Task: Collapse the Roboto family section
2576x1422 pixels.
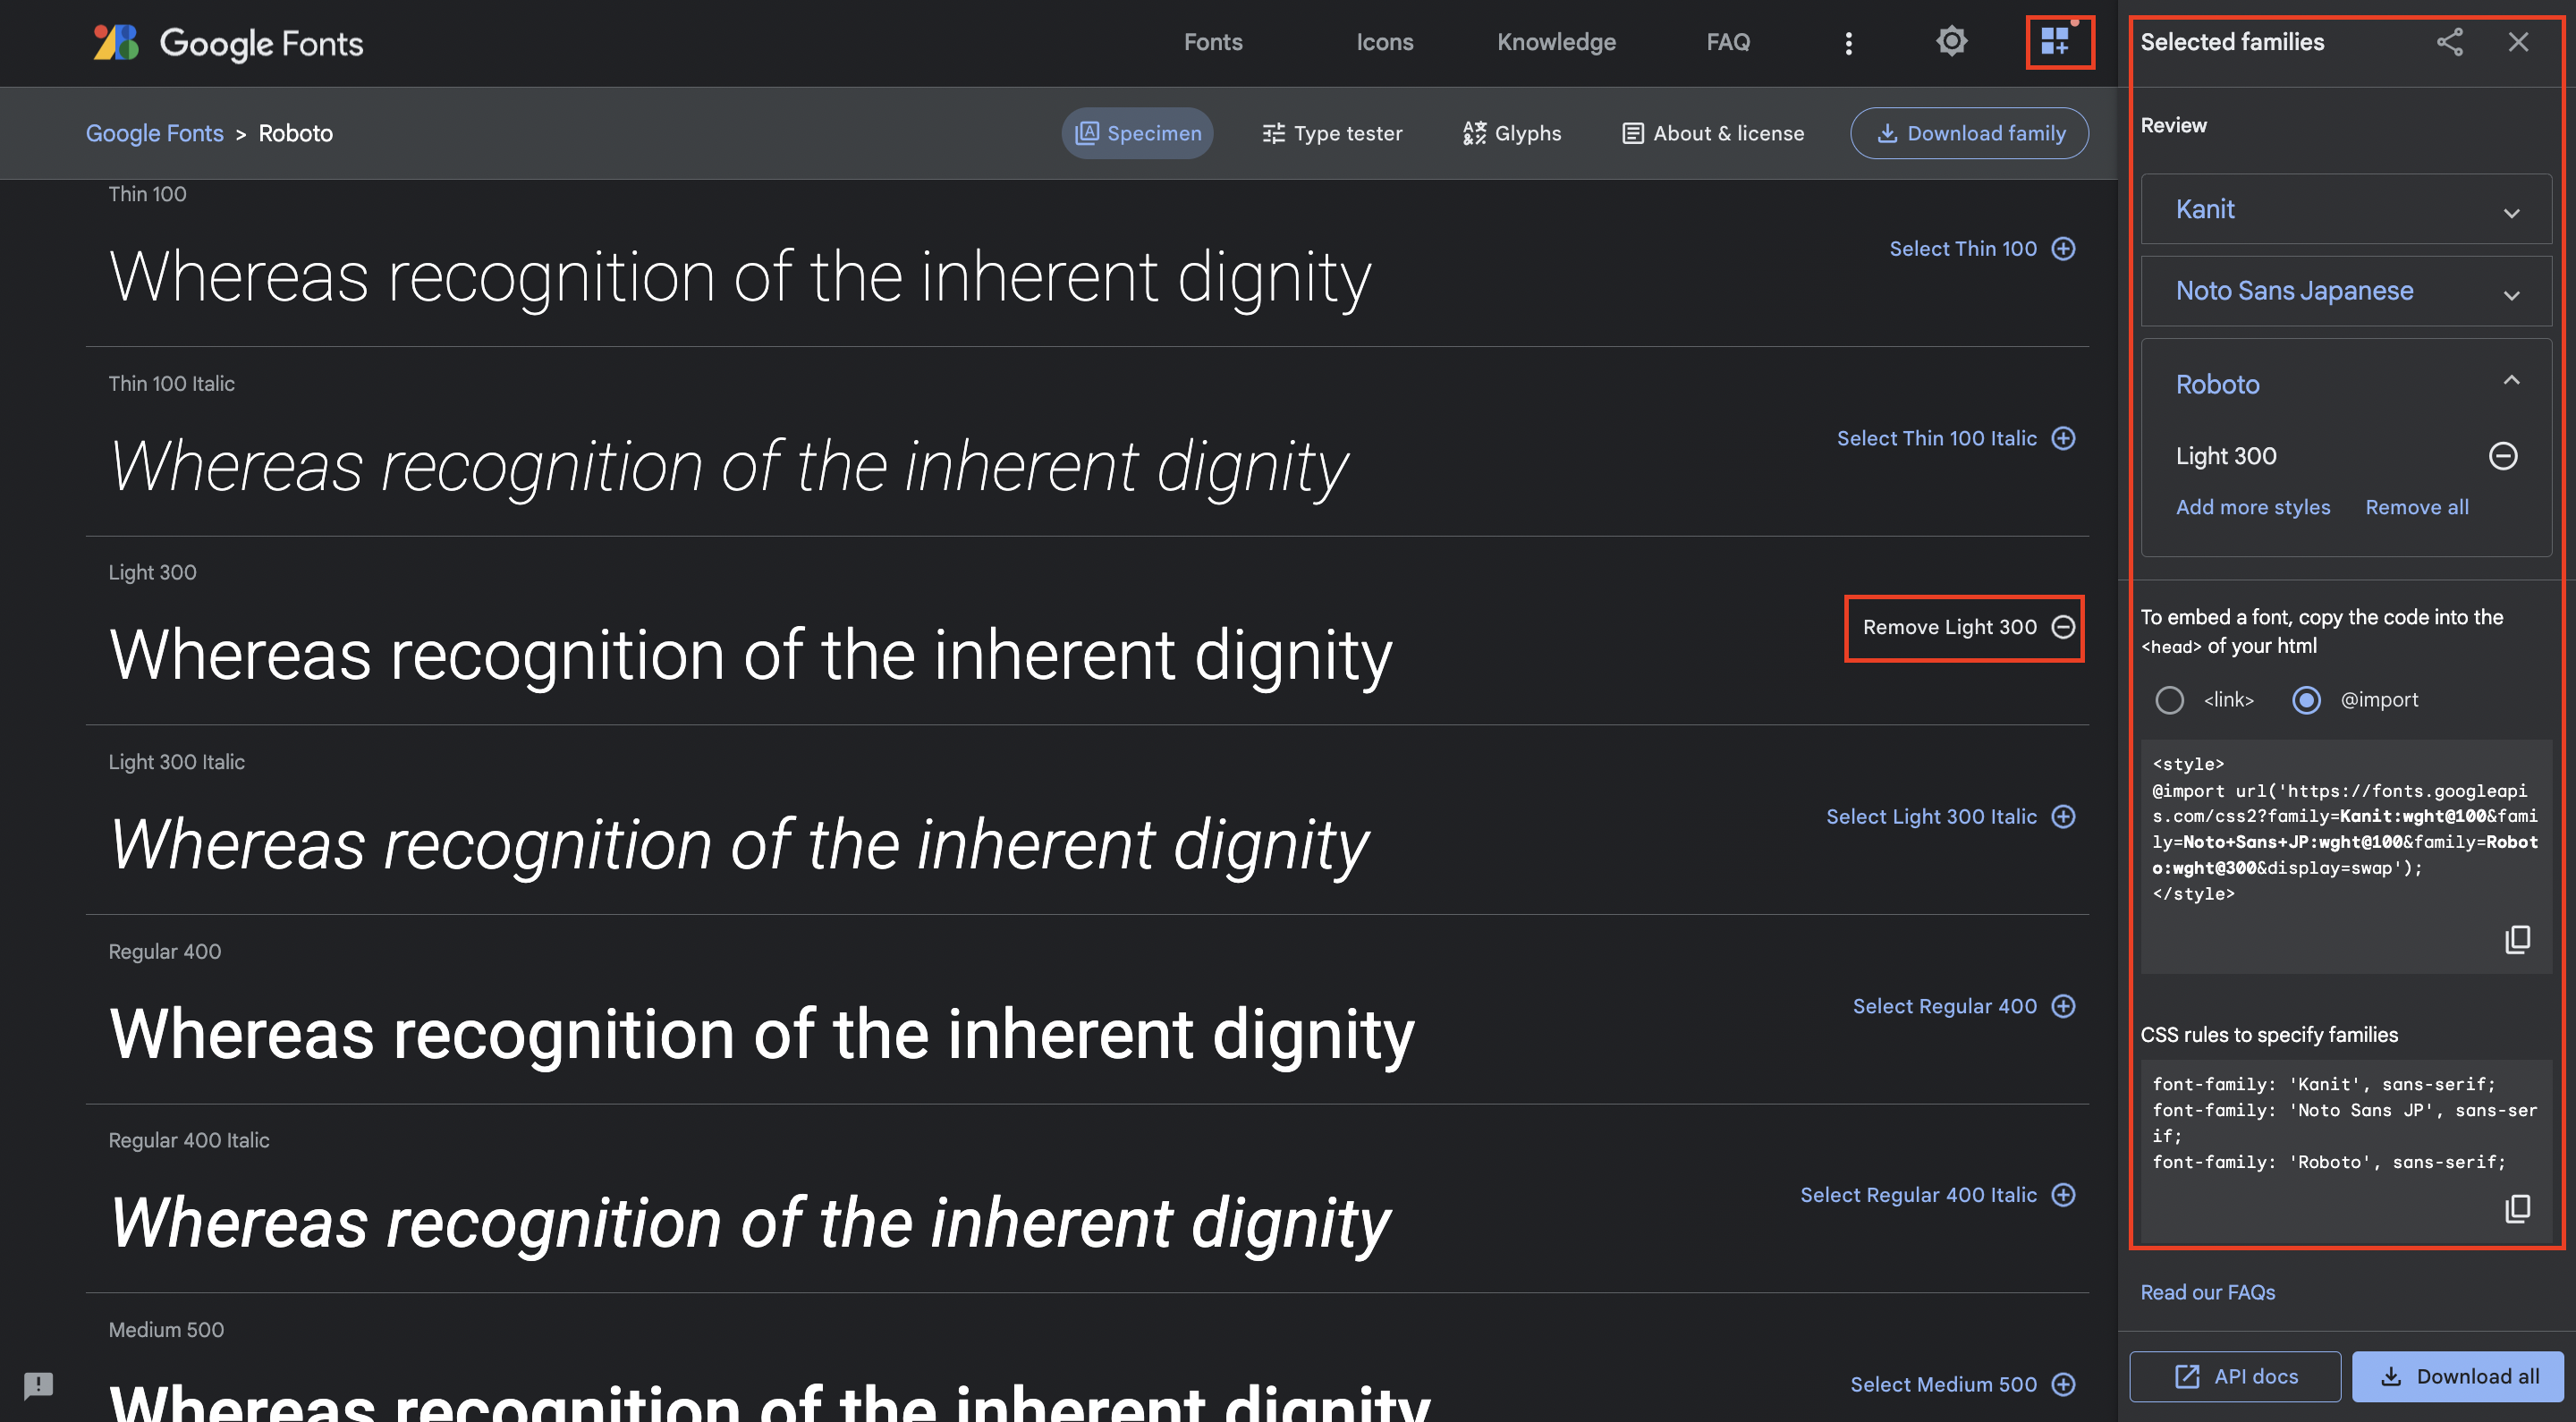Action: (2511, 380)
